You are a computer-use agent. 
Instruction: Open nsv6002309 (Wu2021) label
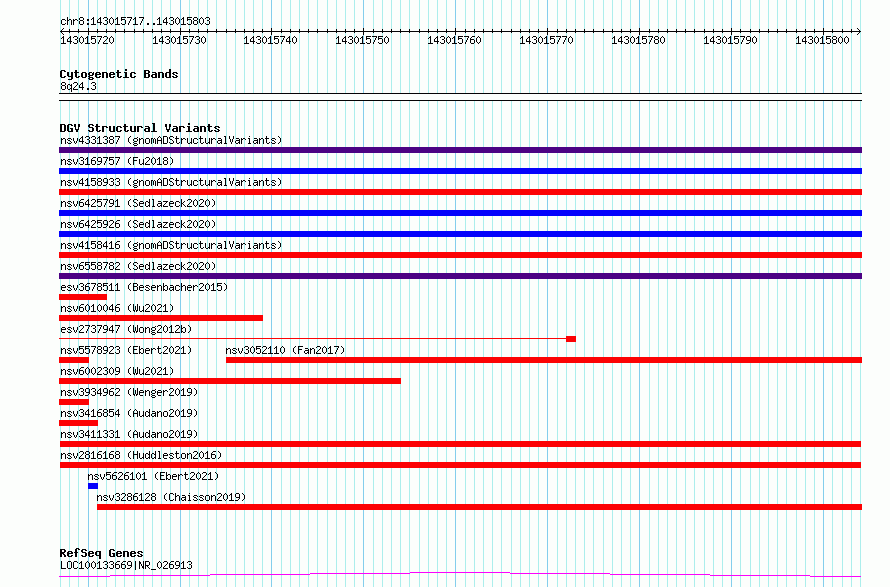pyautogui.click(x=117, y=371)
